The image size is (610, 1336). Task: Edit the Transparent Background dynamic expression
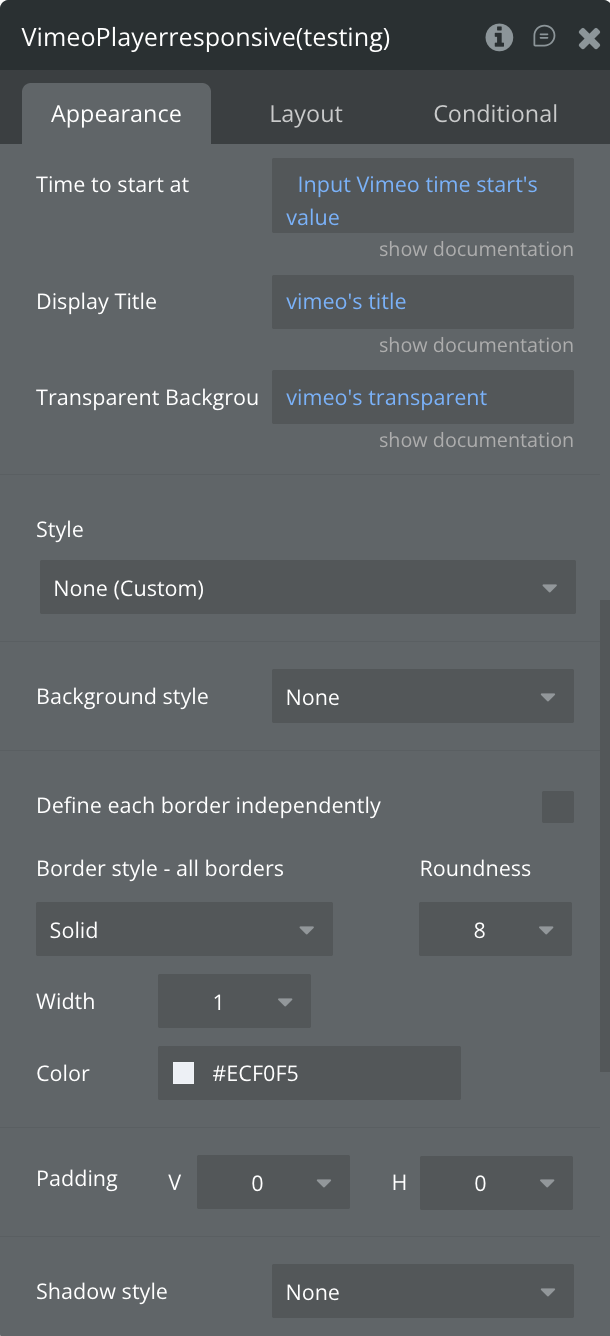(x=422, y=398)
